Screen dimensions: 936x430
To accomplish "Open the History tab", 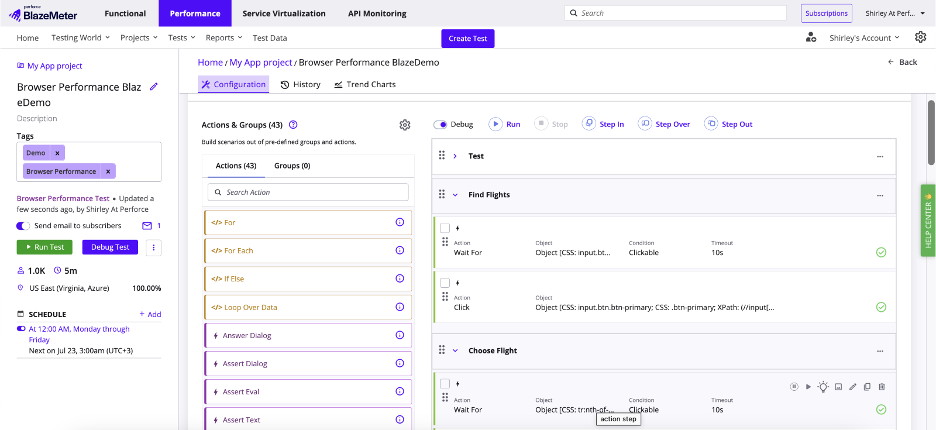I will coord(301,84).
